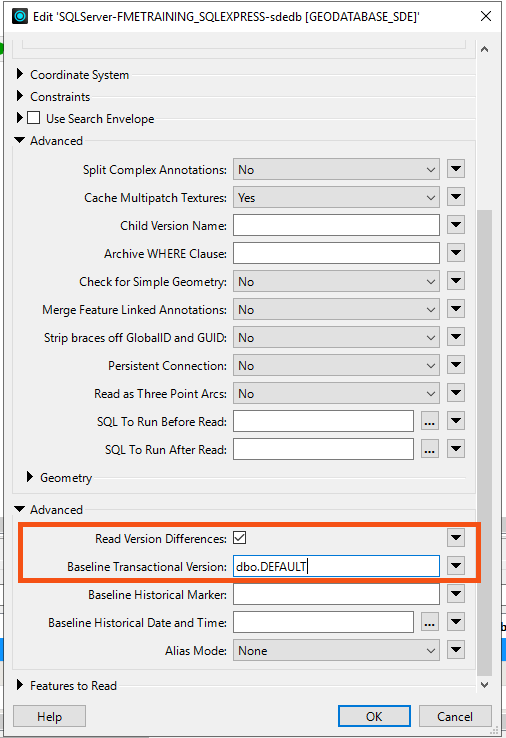
Task: Click Archive WHERE Clause text field
Action: pos(336,254)
